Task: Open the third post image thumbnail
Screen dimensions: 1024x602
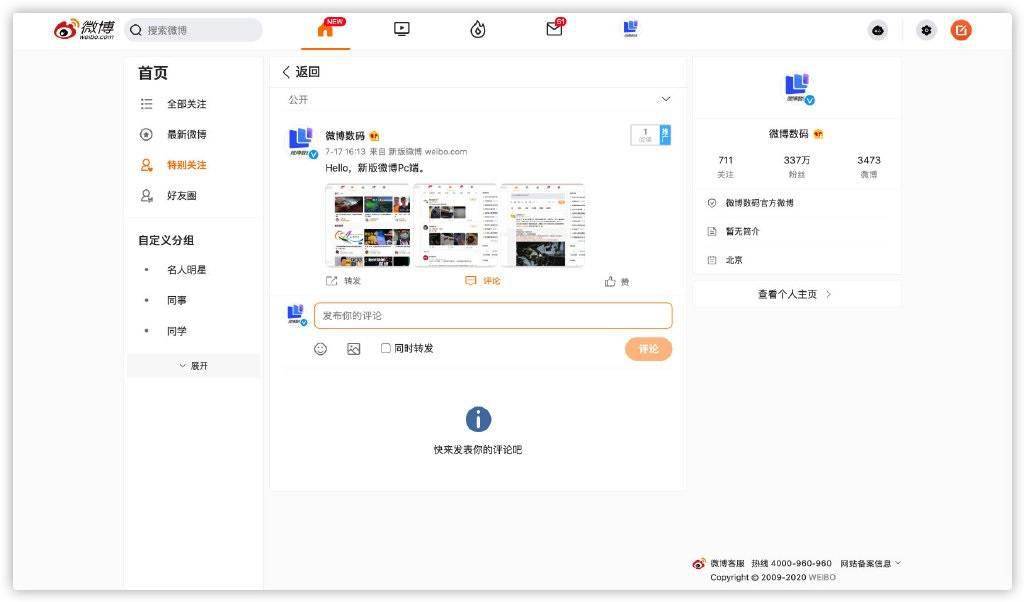Action: coord(543,225)
